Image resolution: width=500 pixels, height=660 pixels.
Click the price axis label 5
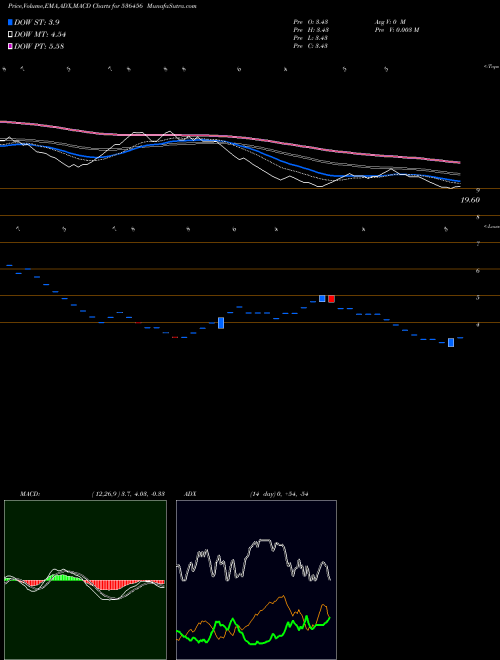(x=478, y=298)
